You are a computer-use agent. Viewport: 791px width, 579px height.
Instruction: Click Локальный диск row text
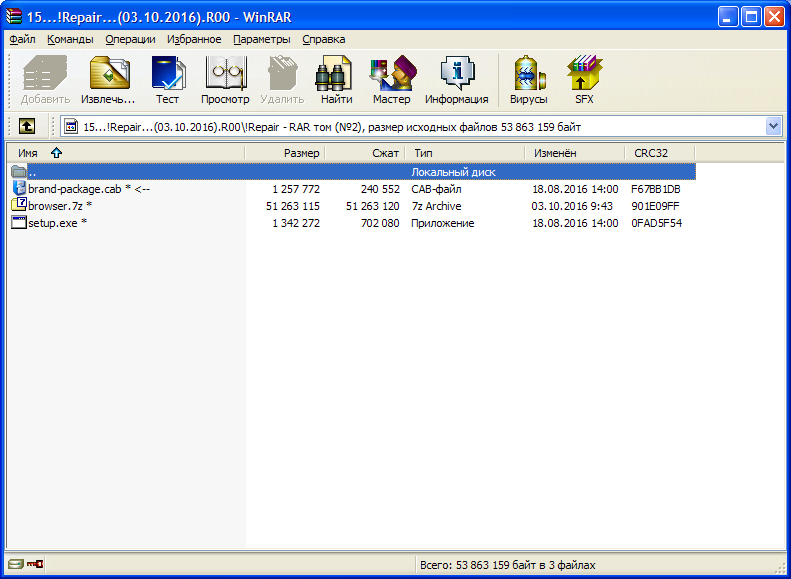pyautogui.click(x=454, y=172)
